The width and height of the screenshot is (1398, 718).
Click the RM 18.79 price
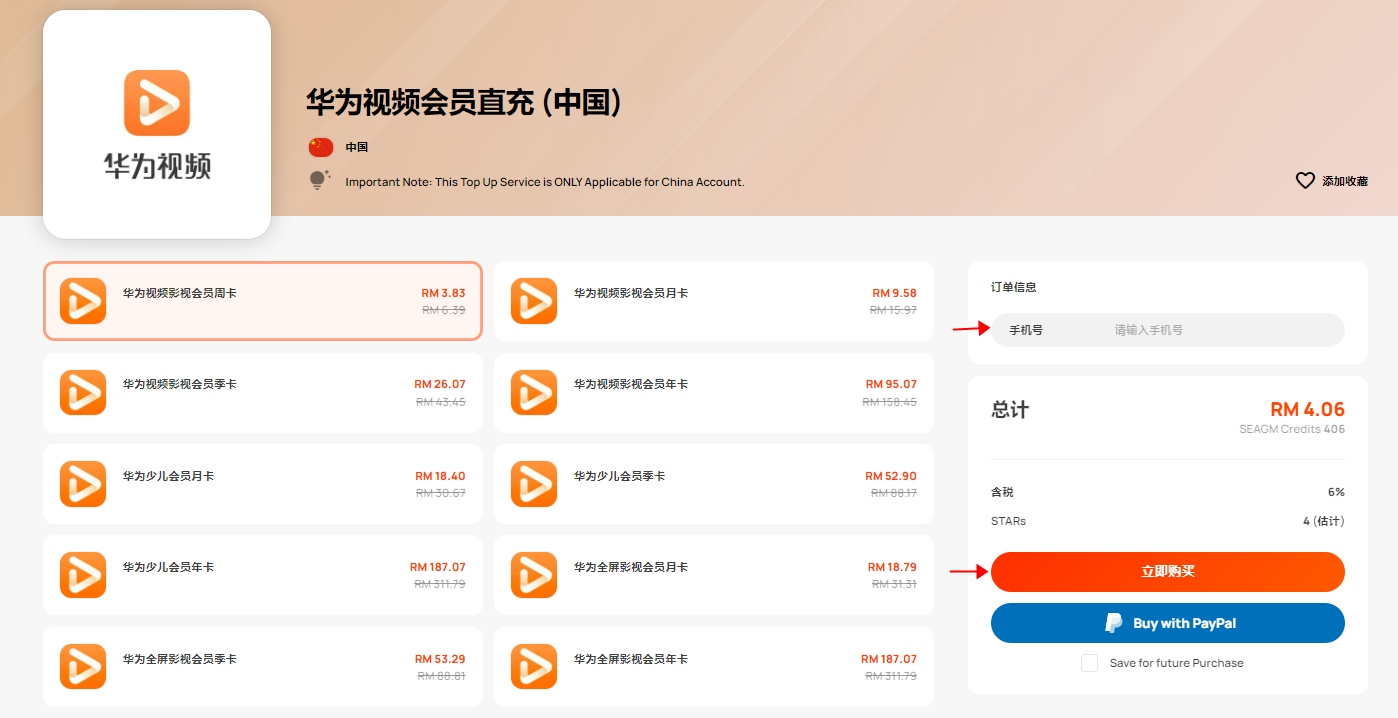pos(892,567)
